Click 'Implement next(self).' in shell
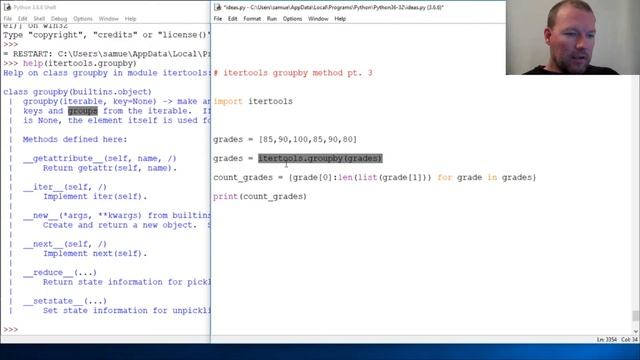 [x=95, y=253]
